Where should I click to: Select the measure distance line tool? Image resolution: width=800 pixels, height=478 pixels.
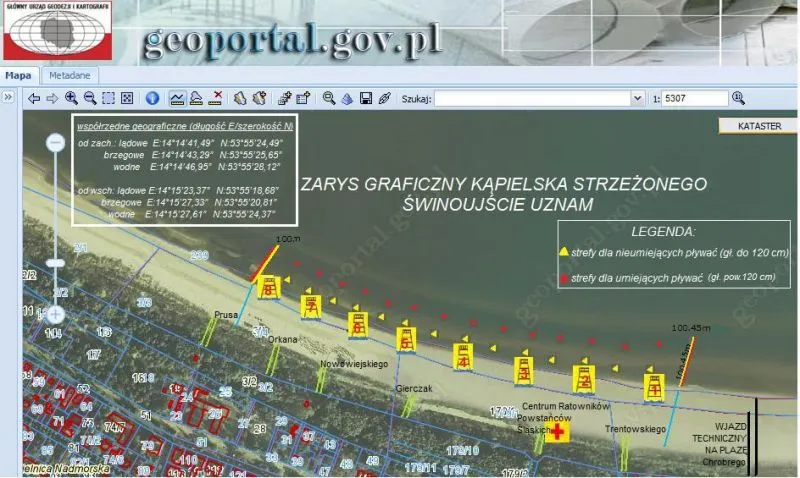tap(178, 98)
